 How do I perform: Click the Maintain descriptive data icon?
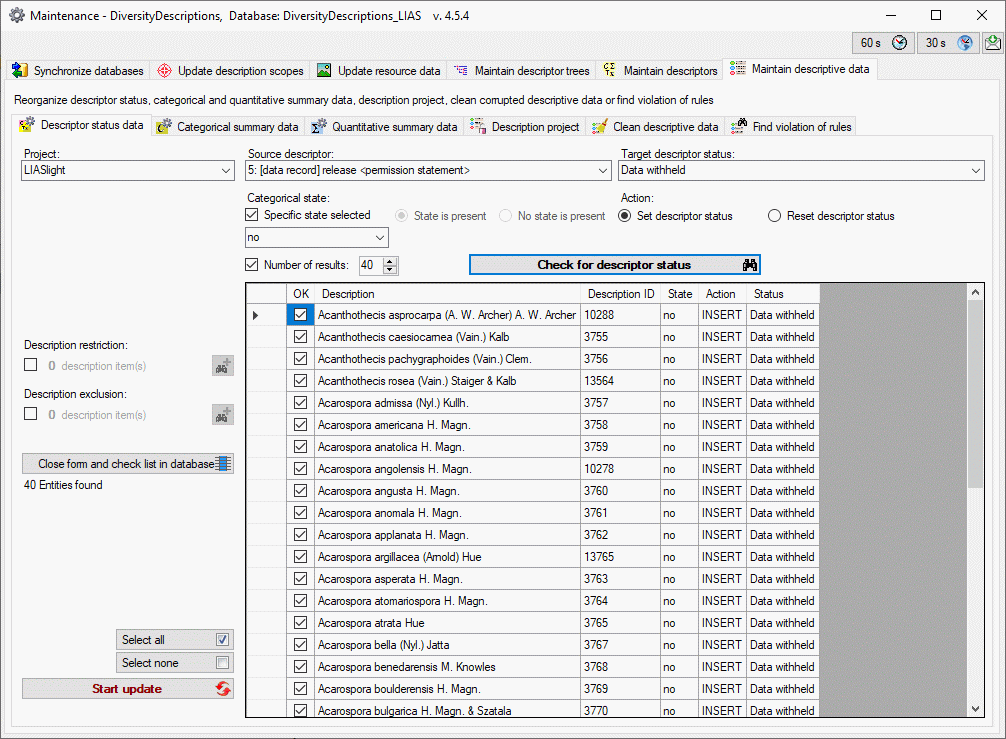(737, 68)
